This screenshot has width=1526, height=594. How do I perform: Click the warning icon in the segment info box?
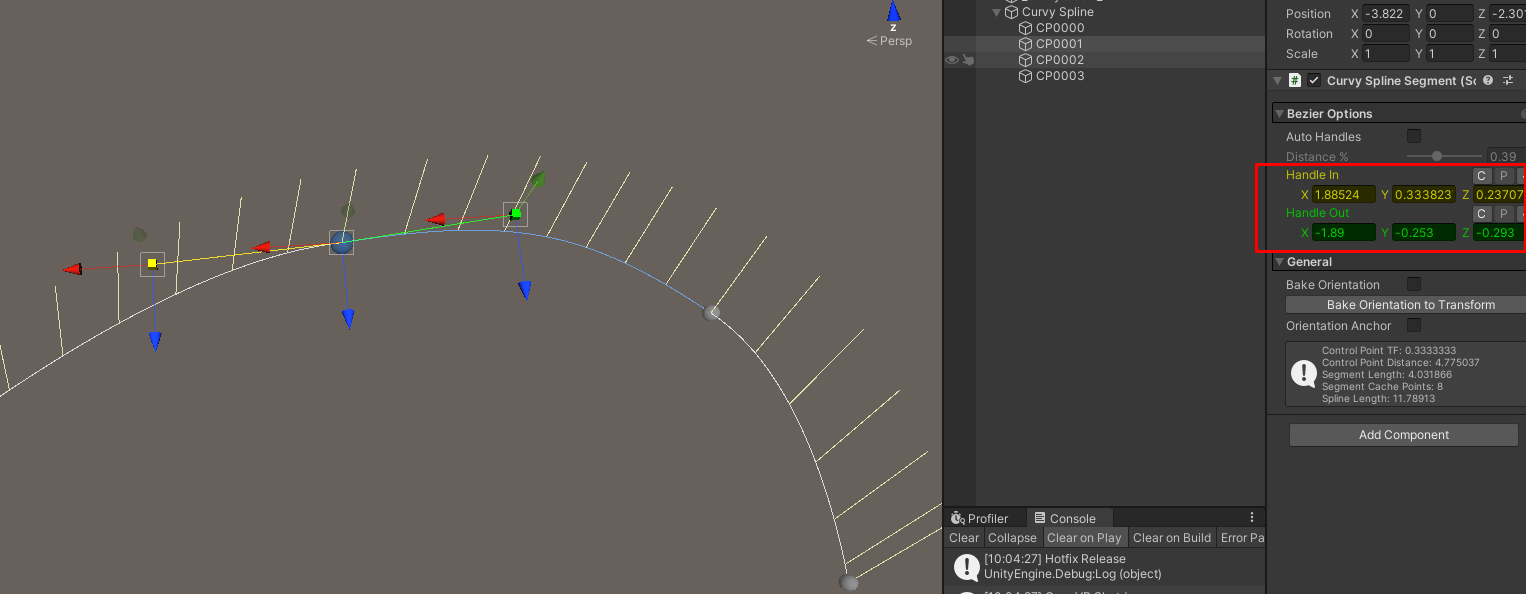click(x=1302, y=373)
